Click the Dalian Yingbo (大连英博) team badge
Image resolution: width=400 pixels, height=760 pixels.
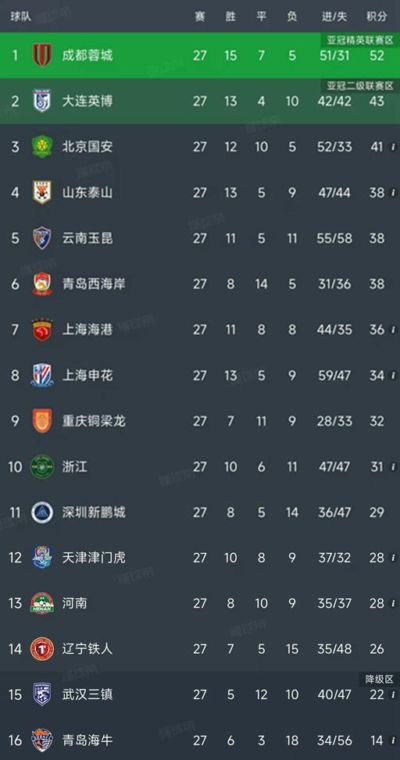pos(42,101)
